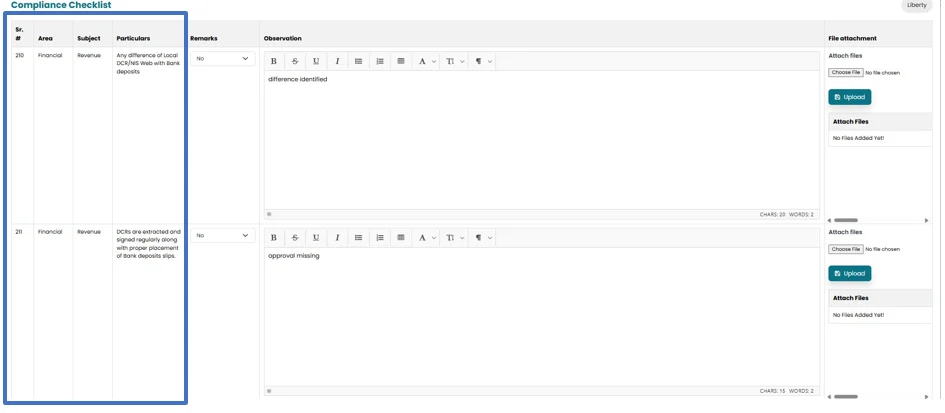Italicize text in row 211 observation editor
This screenshot has width=945, height=413.
click(337, 237)
